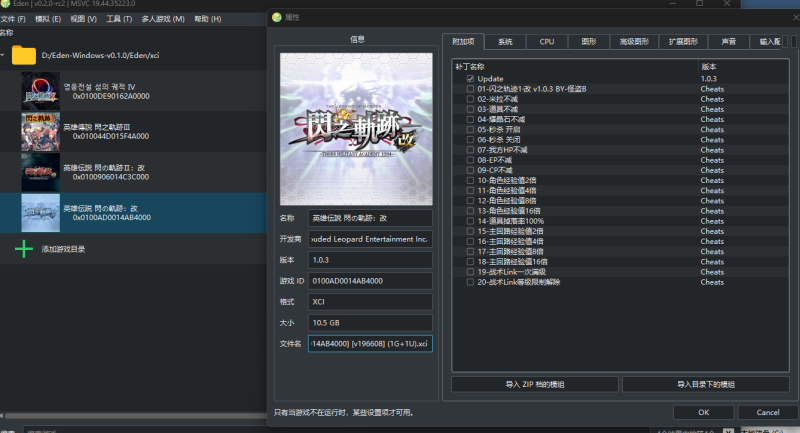Click the selected 閃の軌跡：改 game icon
Image resolution: width=800 pixels, height=433 pixels.
pos(40,213)
